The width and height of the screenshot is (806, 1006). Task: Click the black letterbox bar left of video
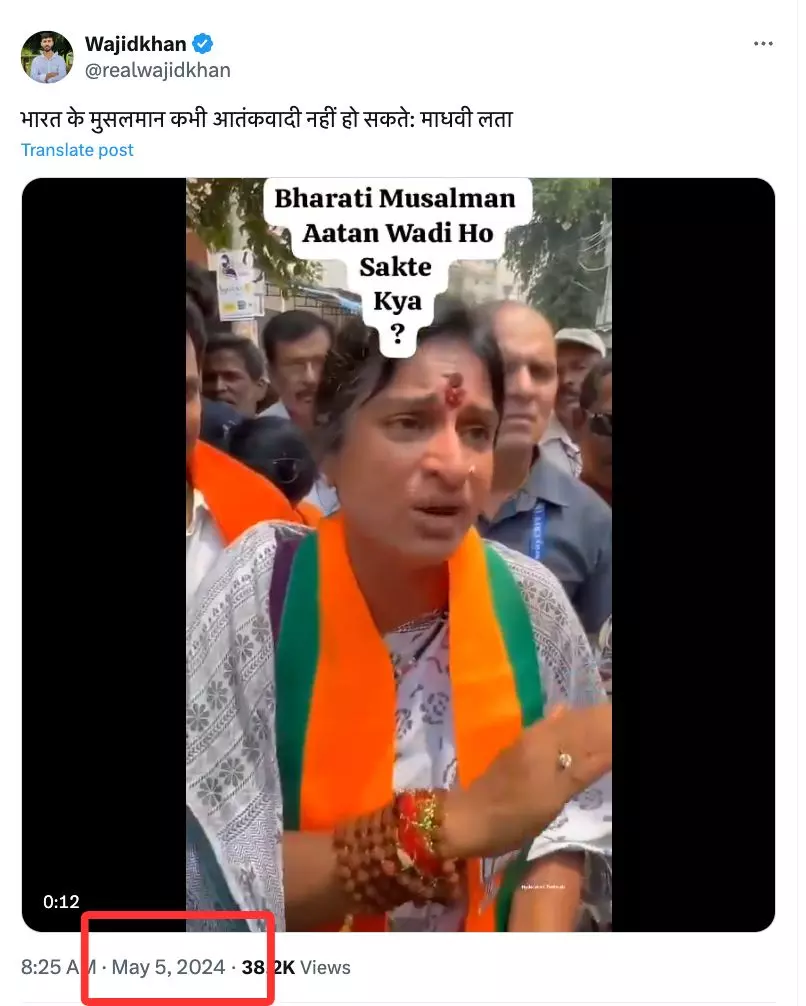104,554
